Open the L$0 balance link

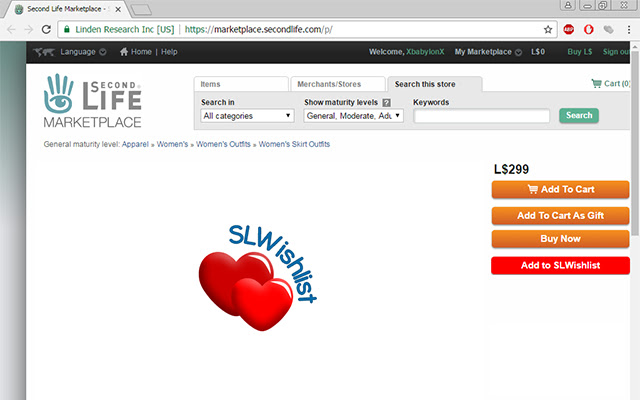click(x=538, y=52)
